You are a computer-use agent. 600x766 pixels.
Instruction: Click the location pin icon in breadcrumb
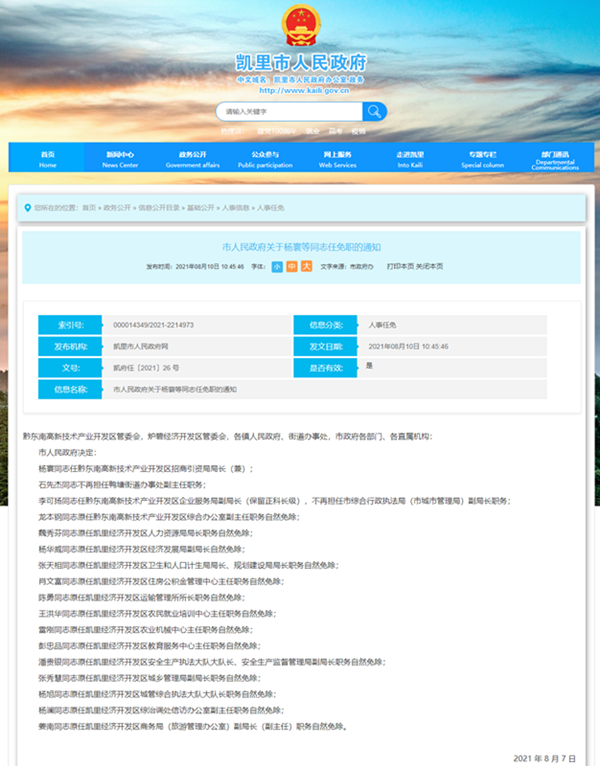26,207
